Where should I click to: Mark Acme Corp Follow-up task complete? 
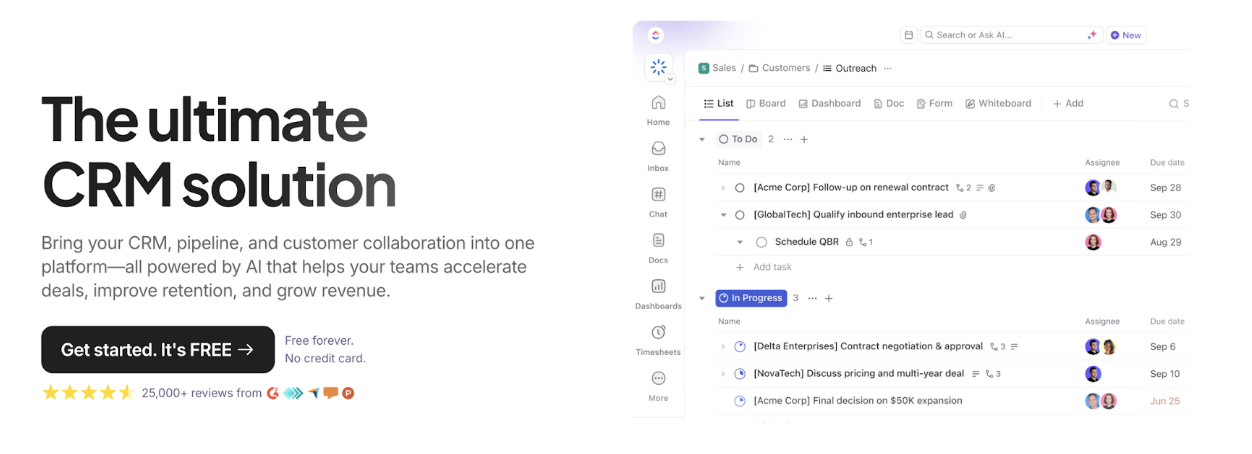740,188
